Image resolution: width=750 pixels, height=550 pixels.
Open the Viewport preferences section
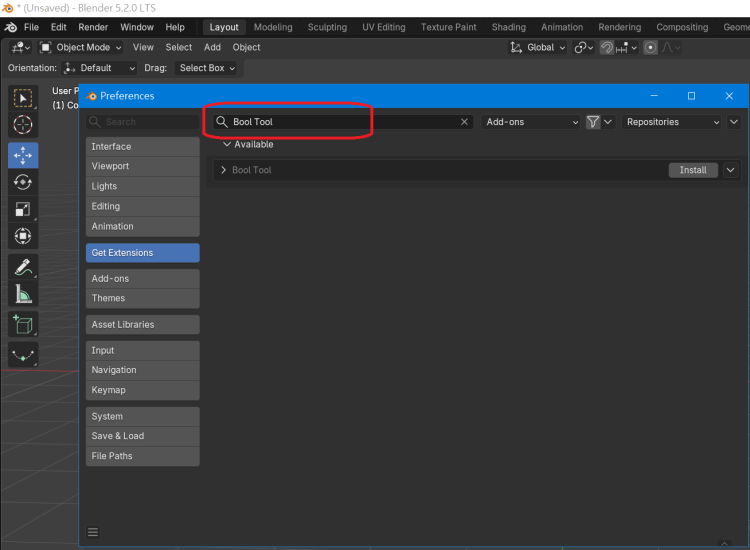pyautogui.click(x=143, y=166)
